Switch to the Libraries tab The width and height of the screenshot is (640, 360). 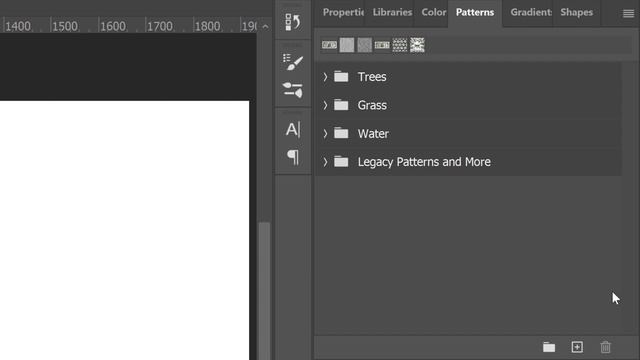(392, 12)
